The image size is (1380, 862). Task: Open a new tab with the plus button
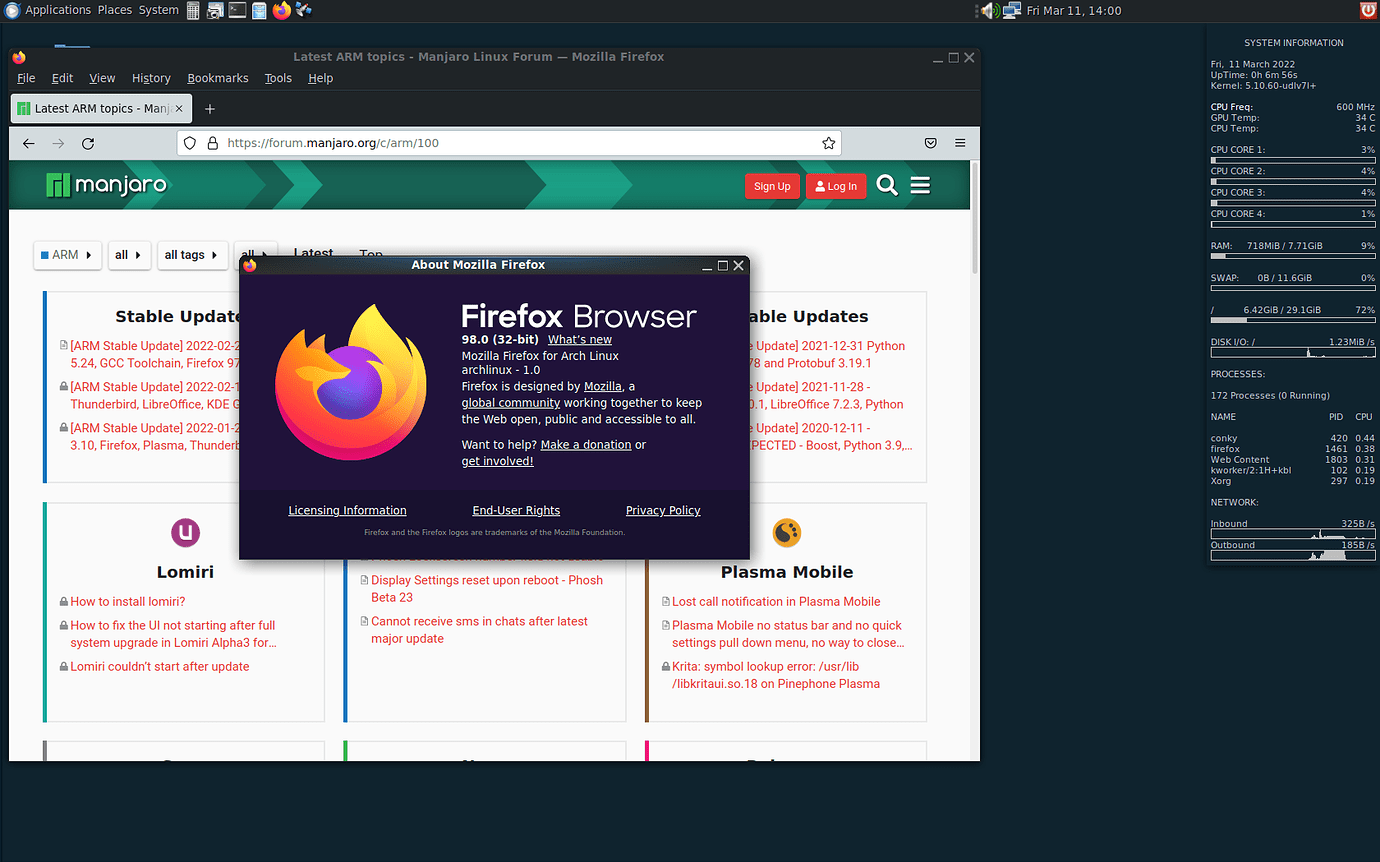pyautogui.click(x=210, y=108)
